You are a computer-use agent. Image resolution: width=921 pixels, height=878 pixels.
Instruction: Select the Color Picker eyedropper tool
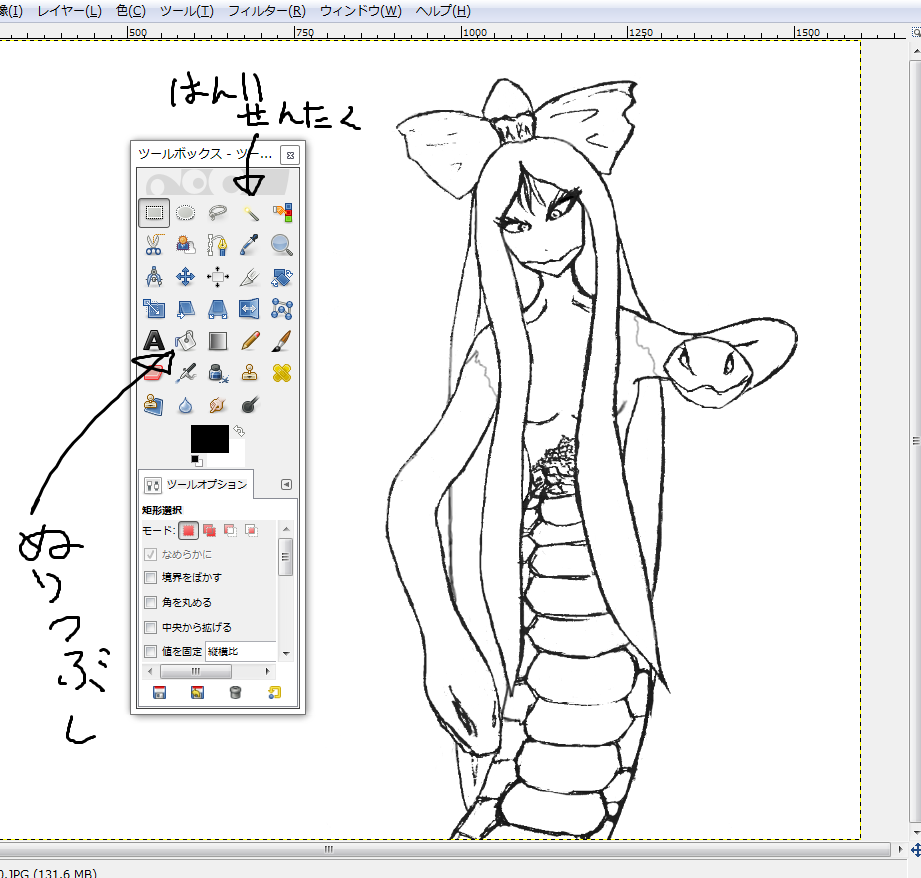point(250,245)
